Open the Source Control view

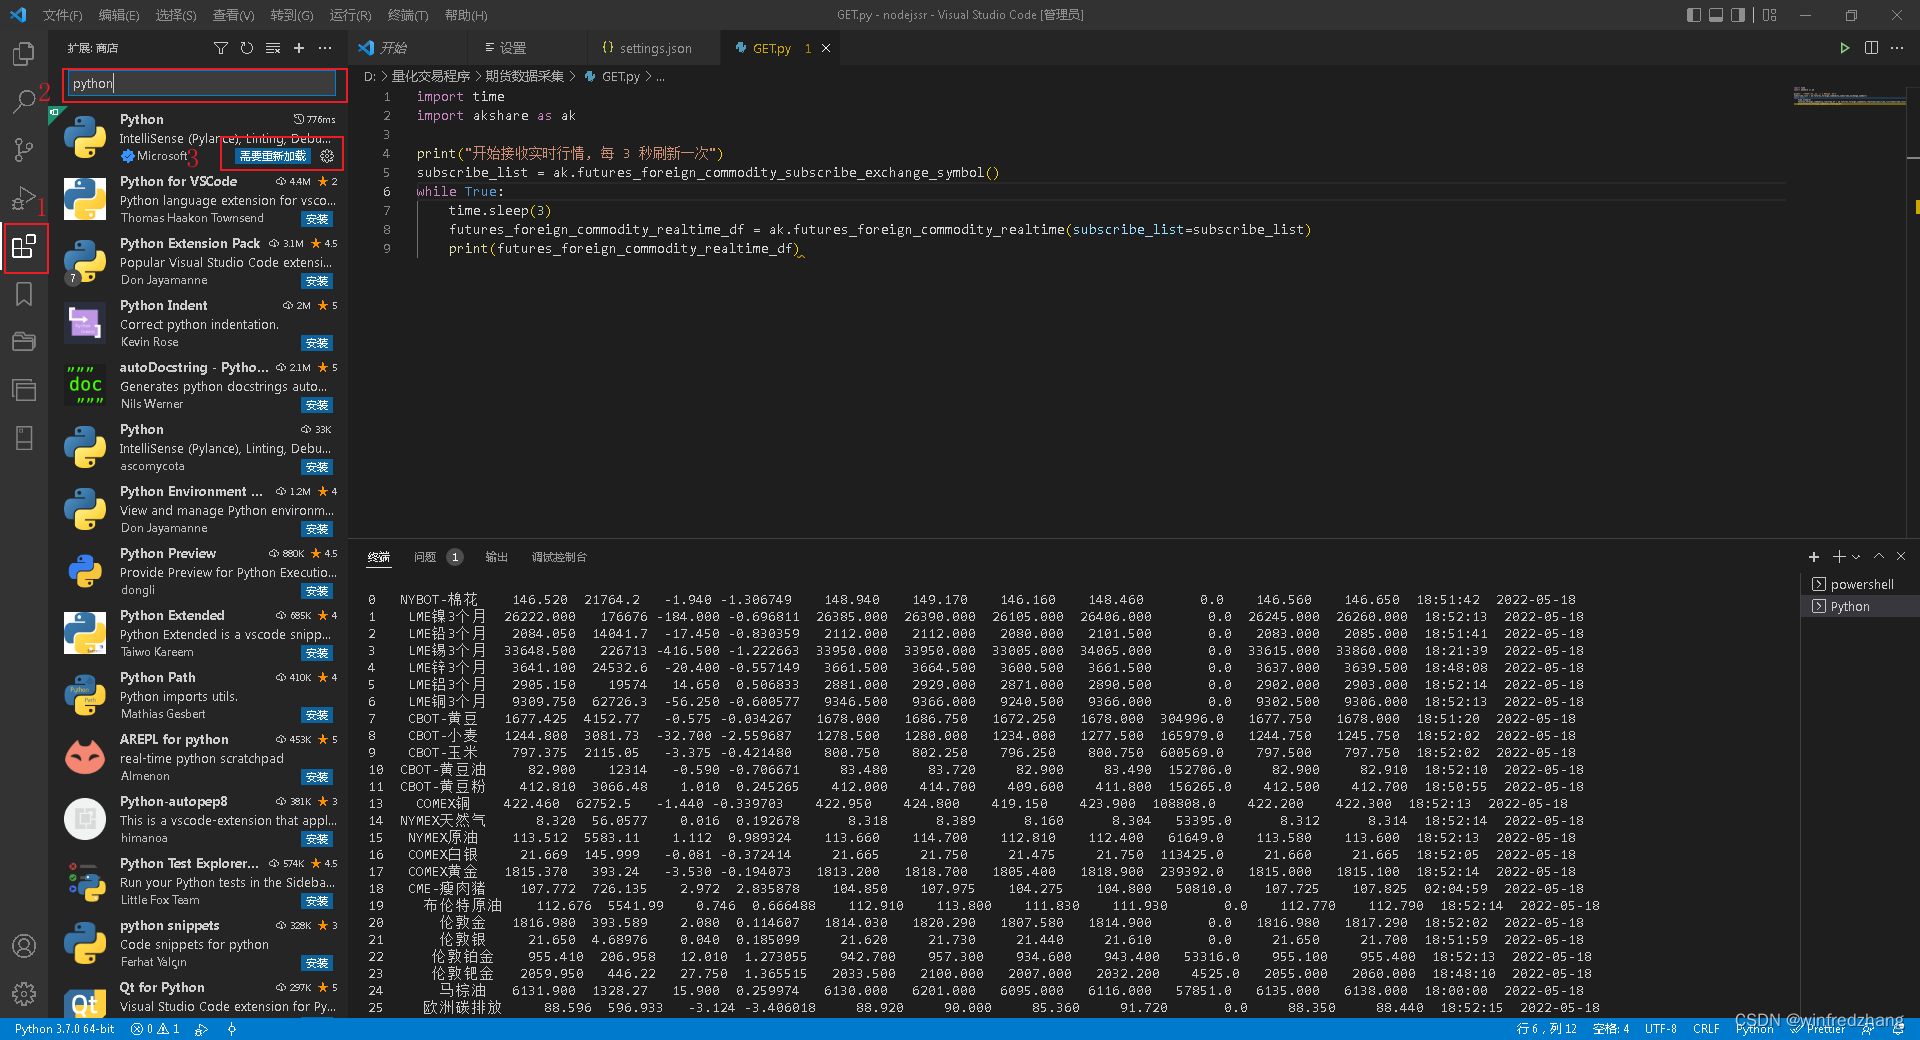pyautogui.click(x=24, y=150)
